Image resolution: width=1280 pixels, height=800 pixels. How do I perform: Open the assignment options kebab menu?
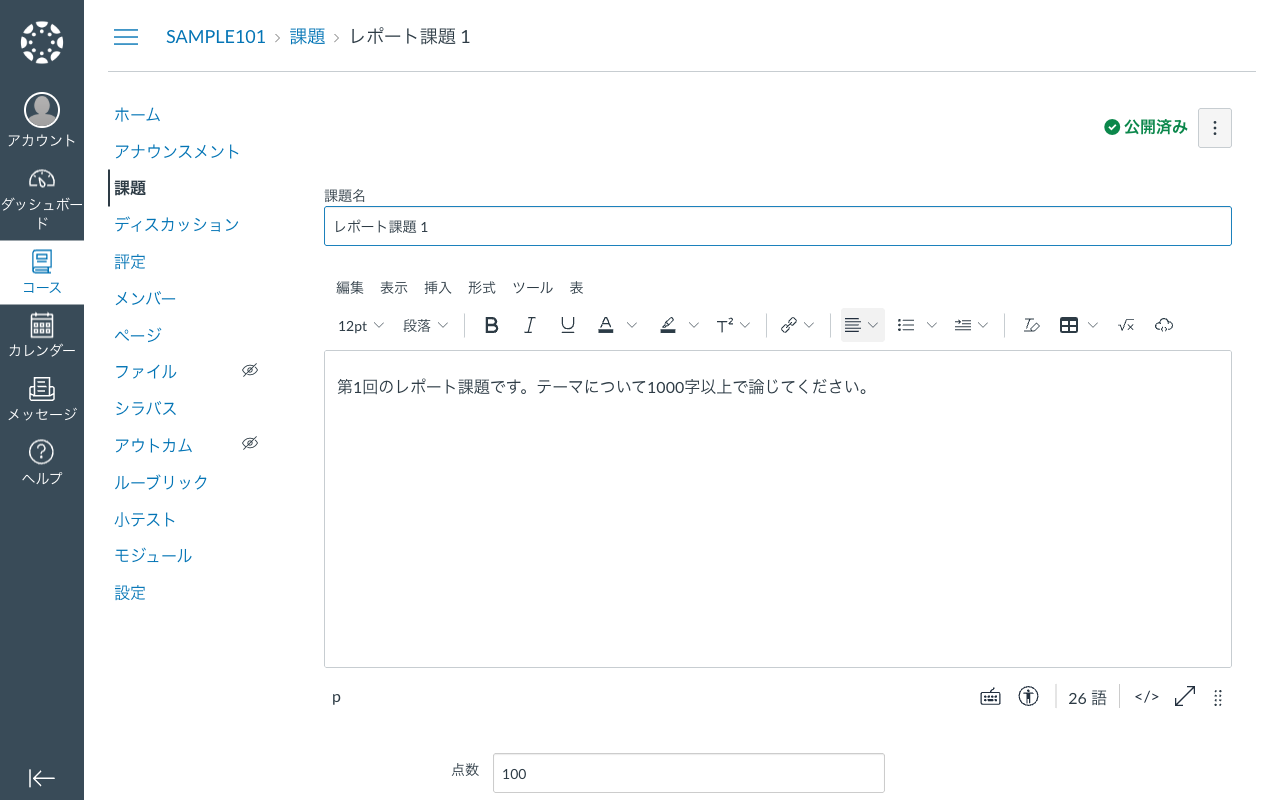(x=1214, y=127)
